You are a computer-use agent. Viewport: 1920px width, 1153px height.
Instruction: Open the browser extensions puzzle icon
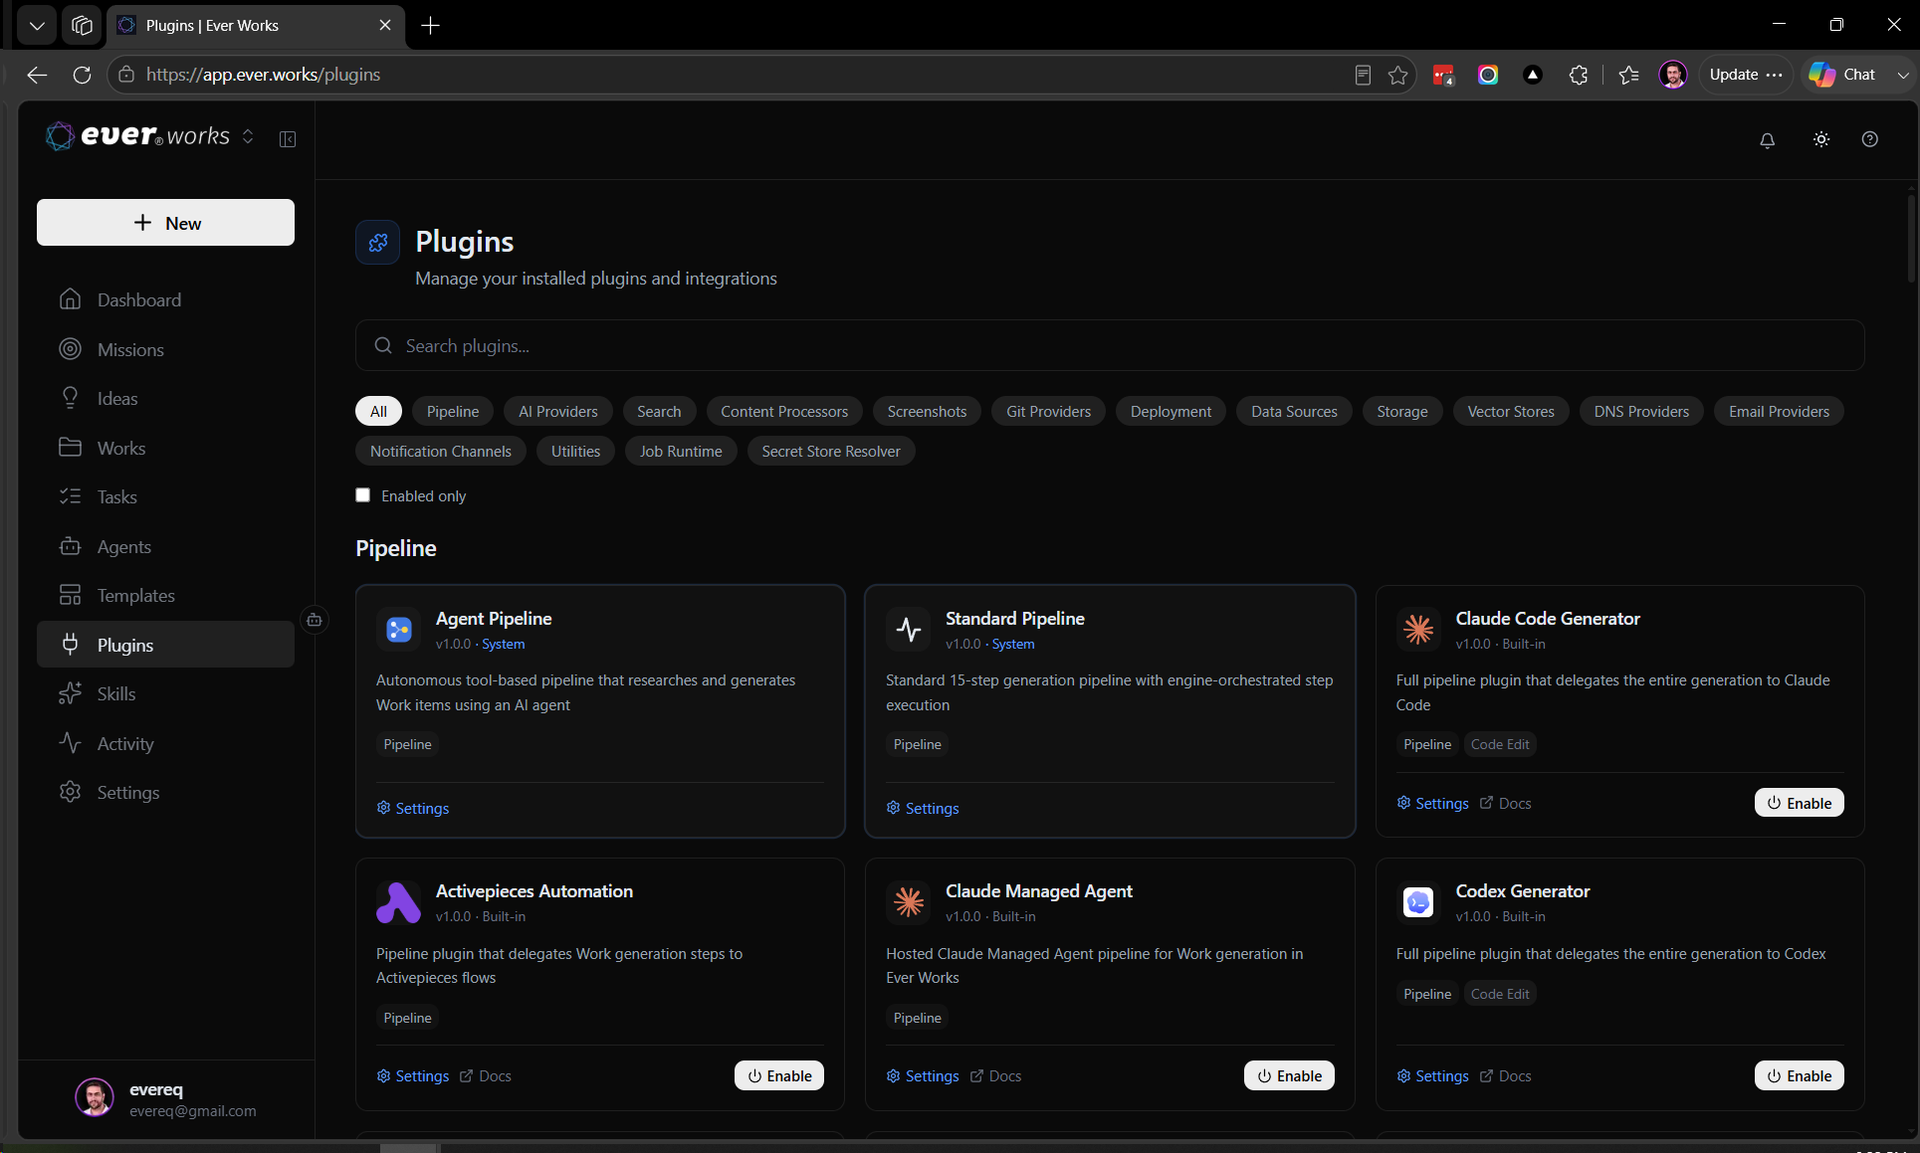coord(1578,75)
